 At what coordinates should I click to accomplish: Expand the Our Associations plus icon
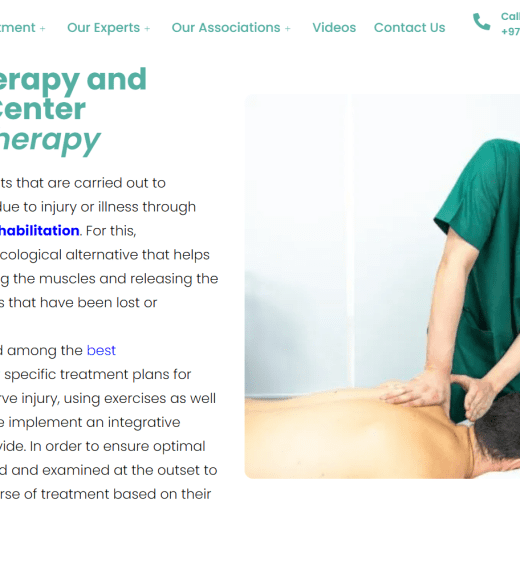click(x=287, y=29)
